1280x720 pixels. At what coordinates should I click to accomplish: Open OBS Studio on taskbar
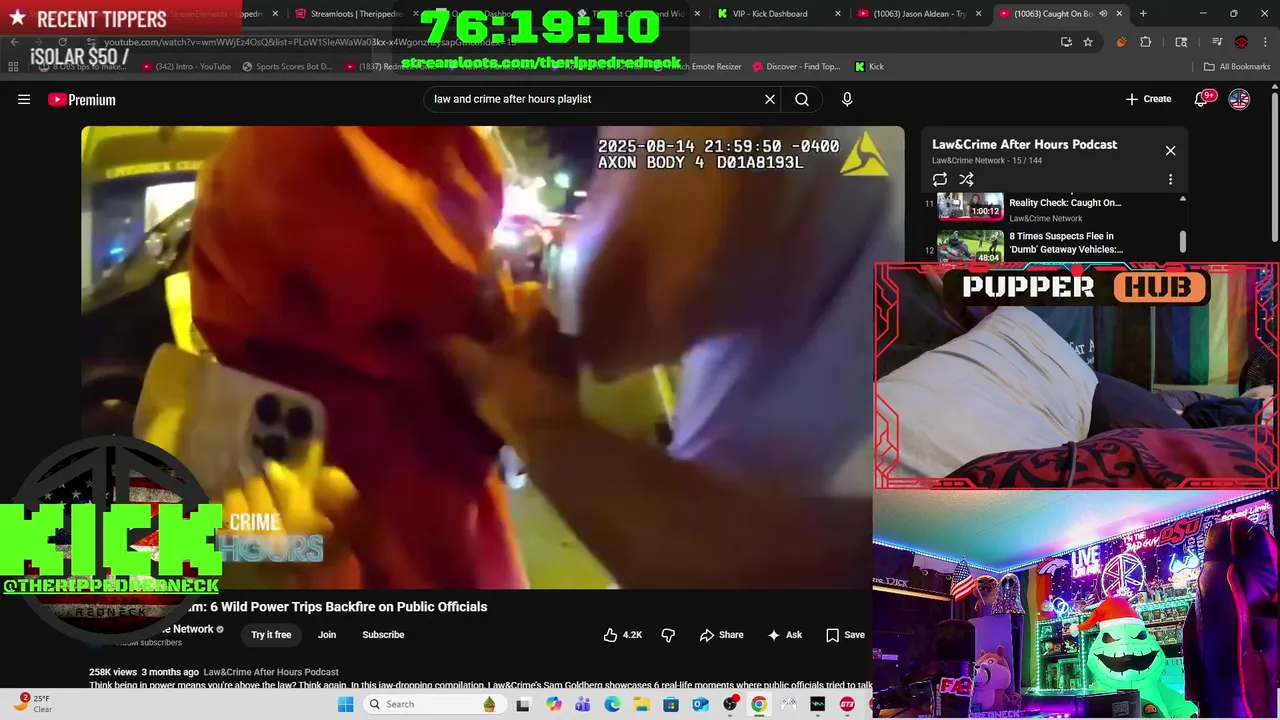point(730,704)
